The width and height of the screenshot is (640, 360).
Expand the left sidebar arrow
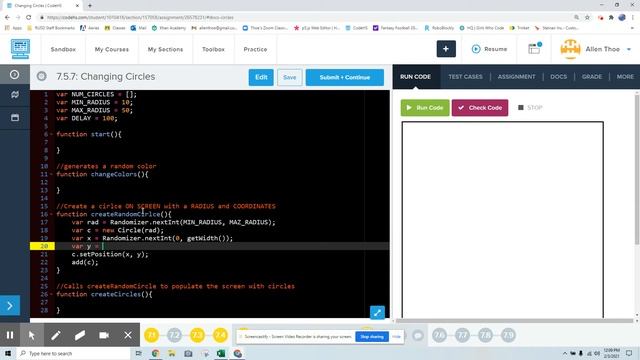10,306
